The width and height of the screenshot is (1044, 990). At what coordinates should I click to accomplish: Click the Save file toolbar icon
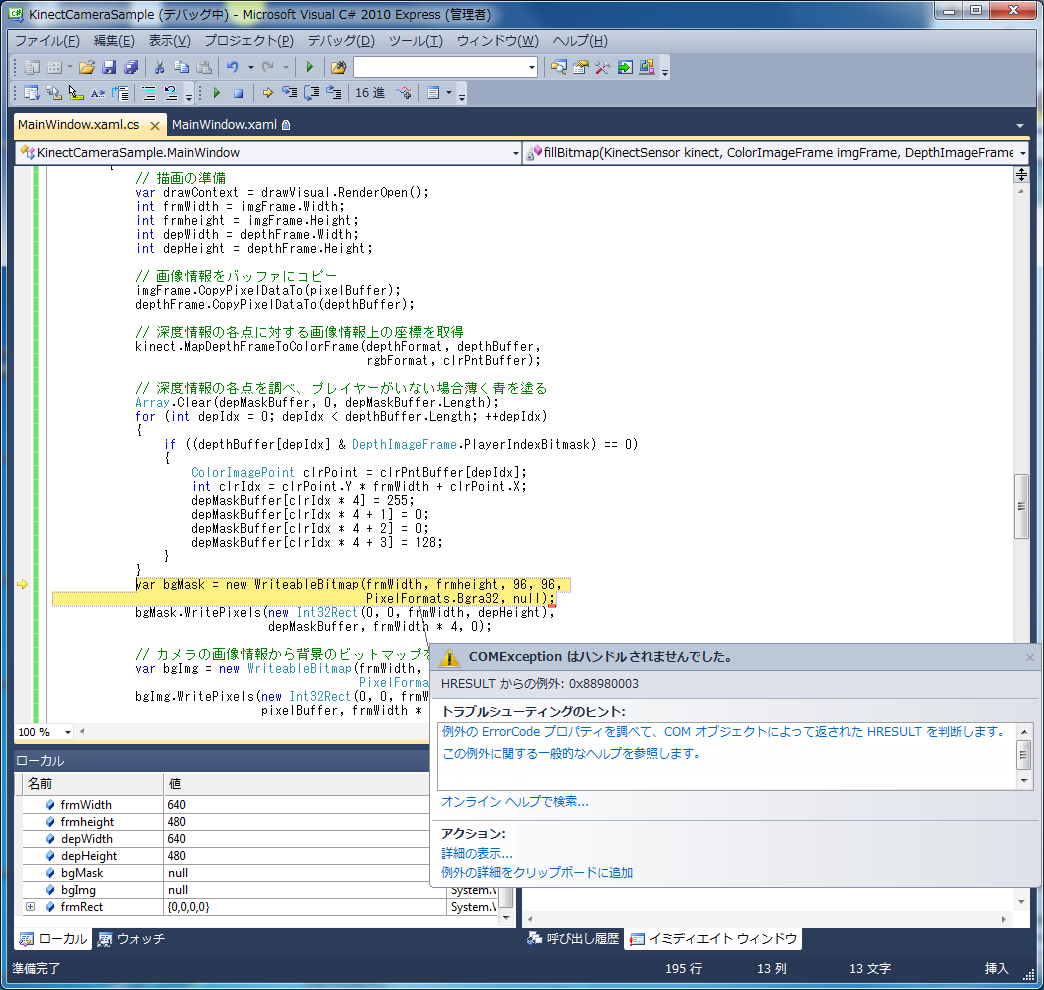(109, 67)
